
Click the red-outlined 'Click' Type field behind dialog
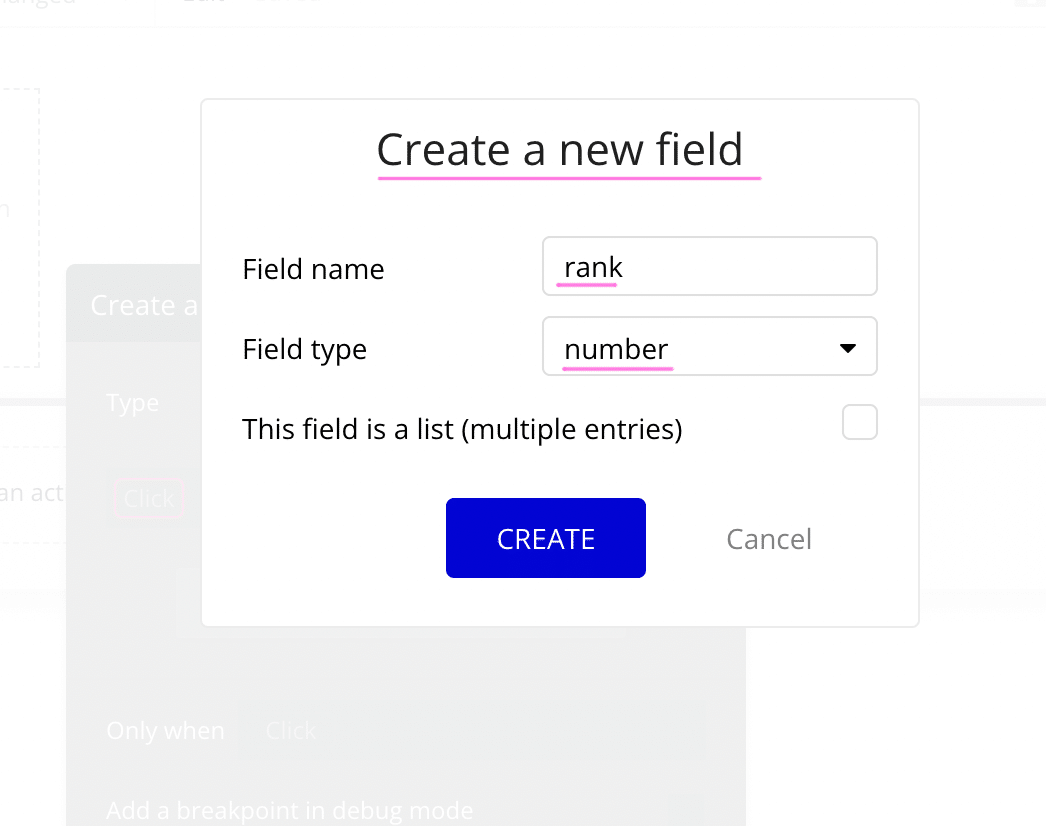pyautogui.click(x=149, y=498)
